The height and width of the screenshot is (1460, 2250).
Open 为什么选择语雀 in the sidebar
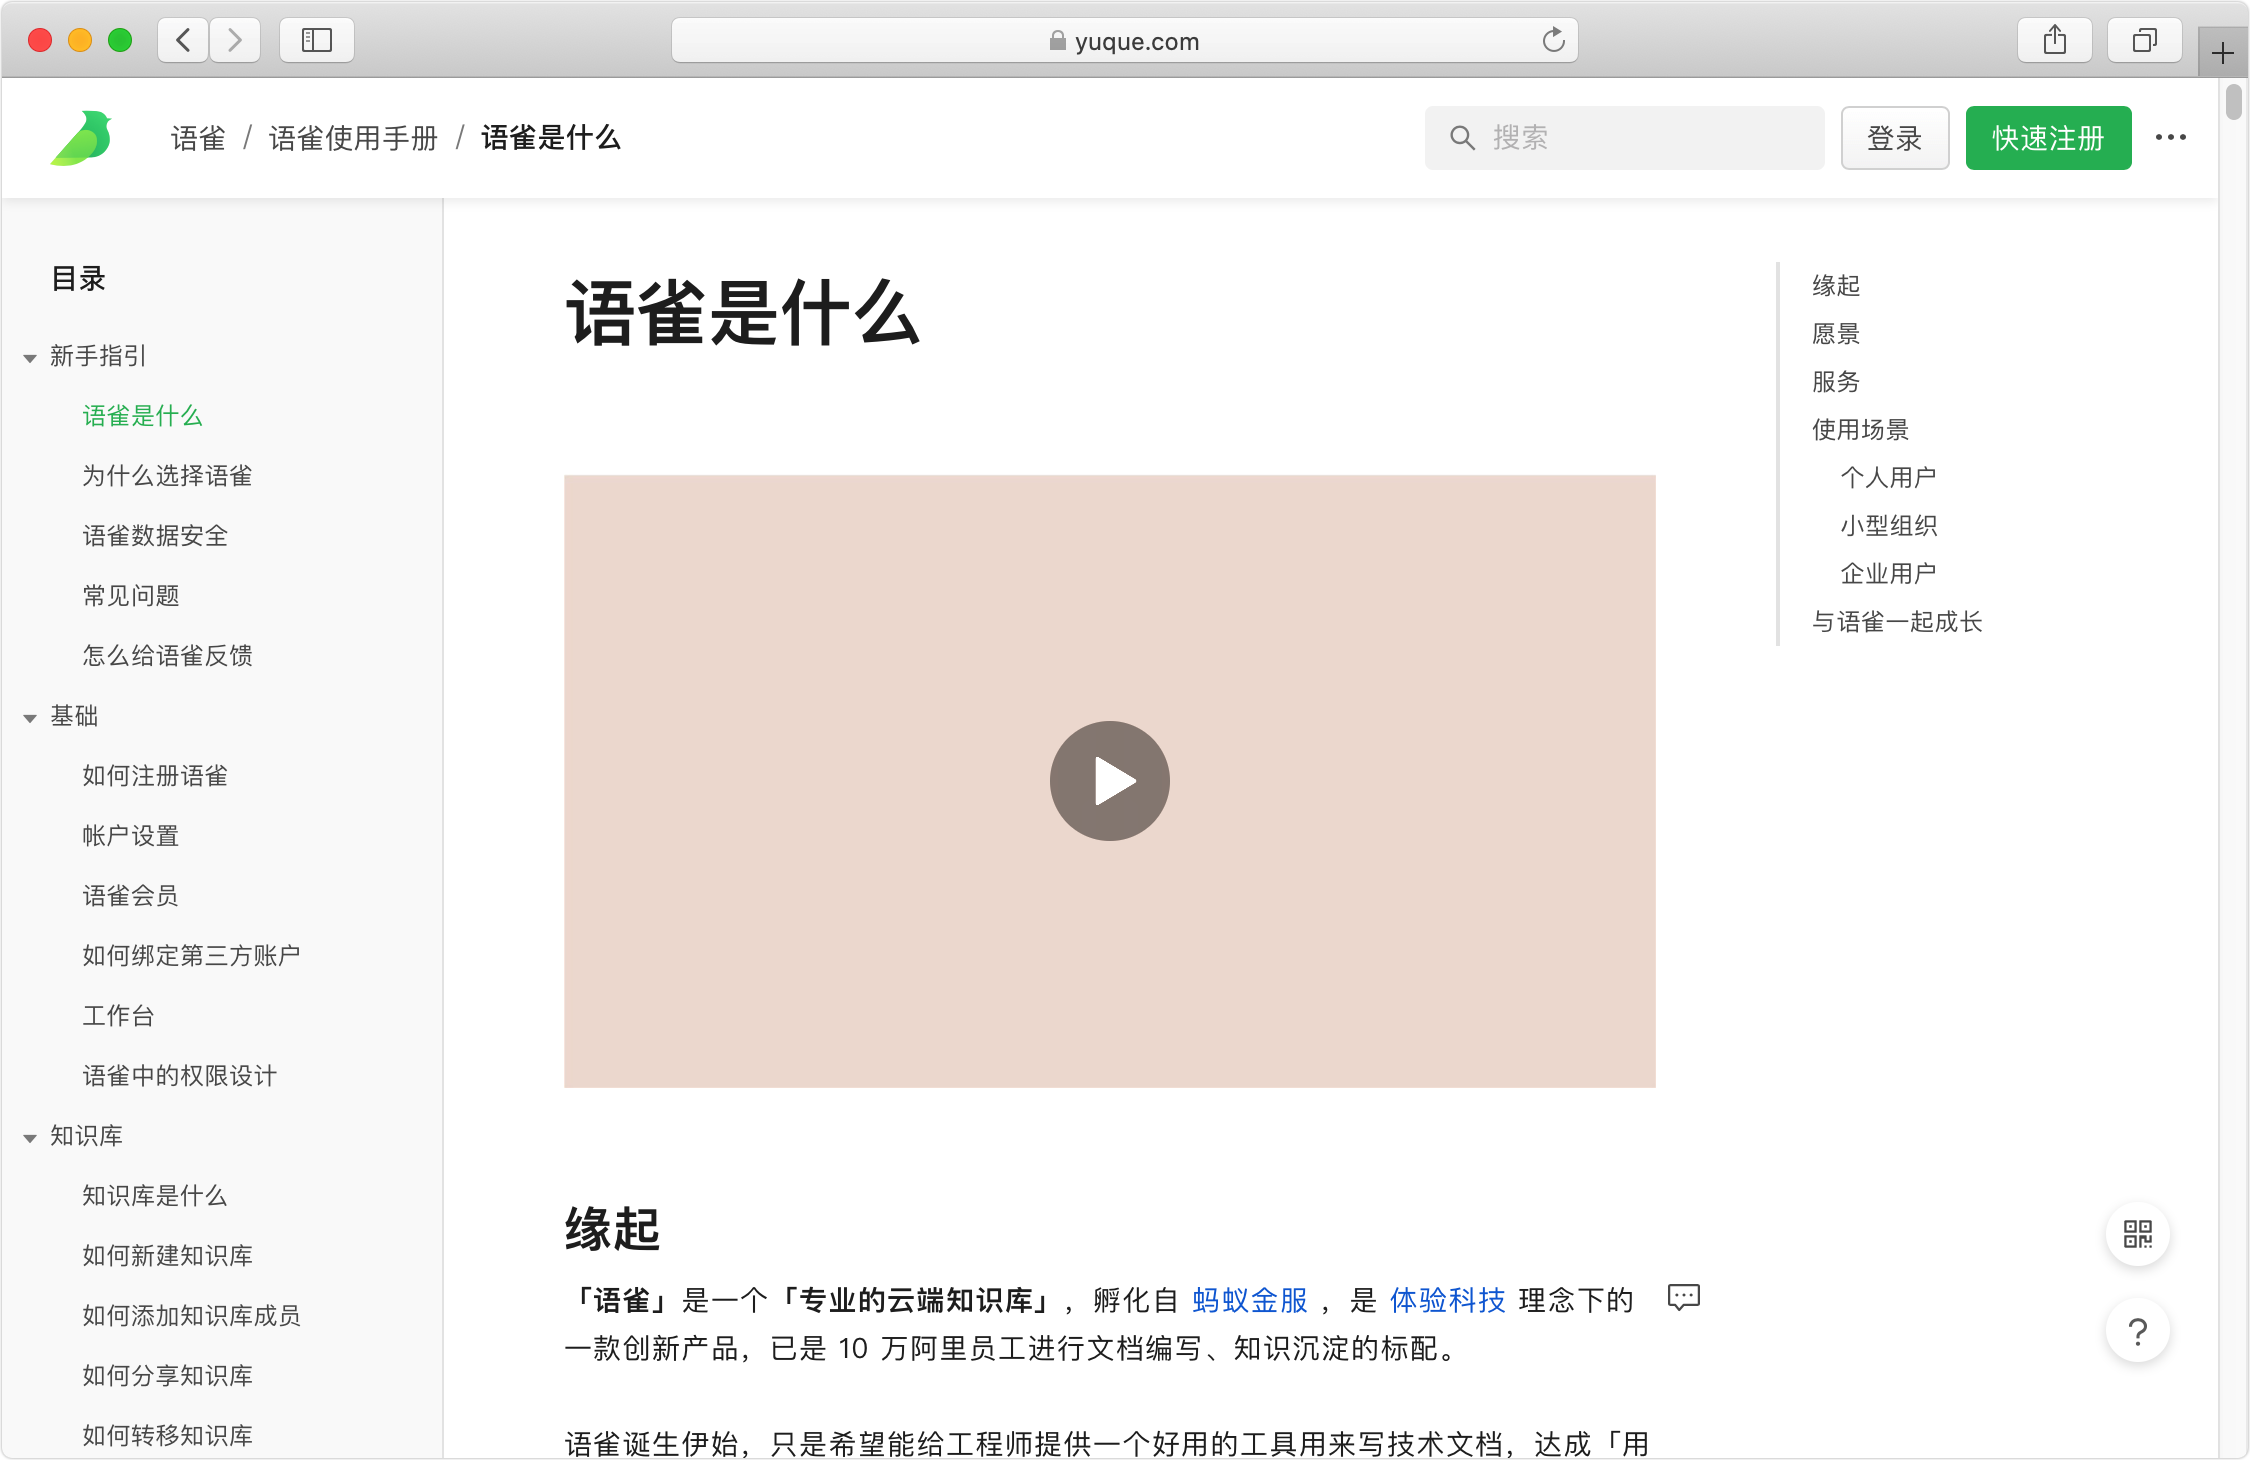(x=167, y=476)
